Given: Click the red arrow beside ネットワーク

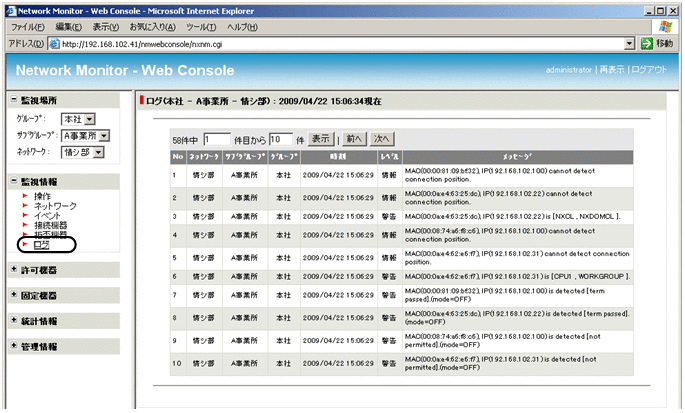Looking at the screenshot, I should [x=24, y=206].
